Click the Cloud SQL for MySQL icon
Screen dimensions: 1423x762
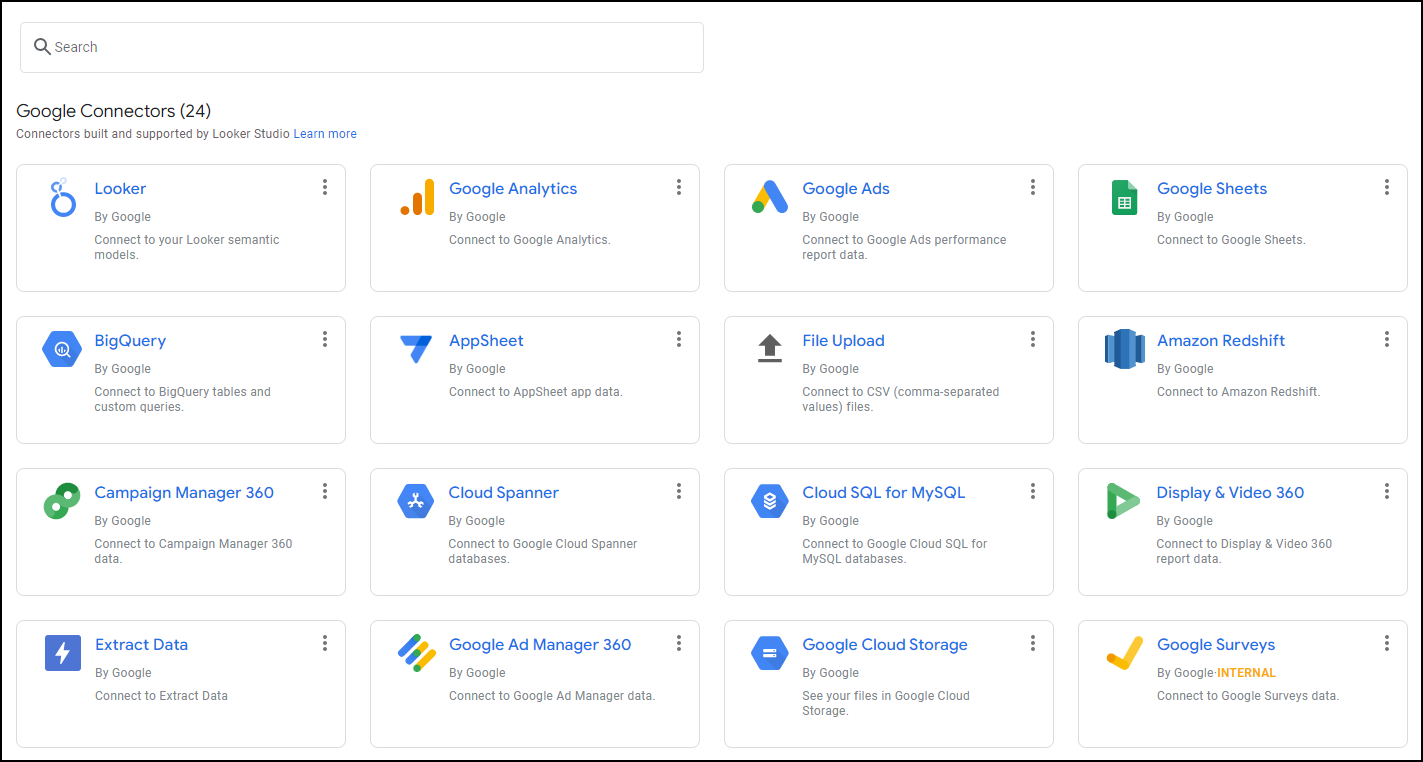click(770, 501)
